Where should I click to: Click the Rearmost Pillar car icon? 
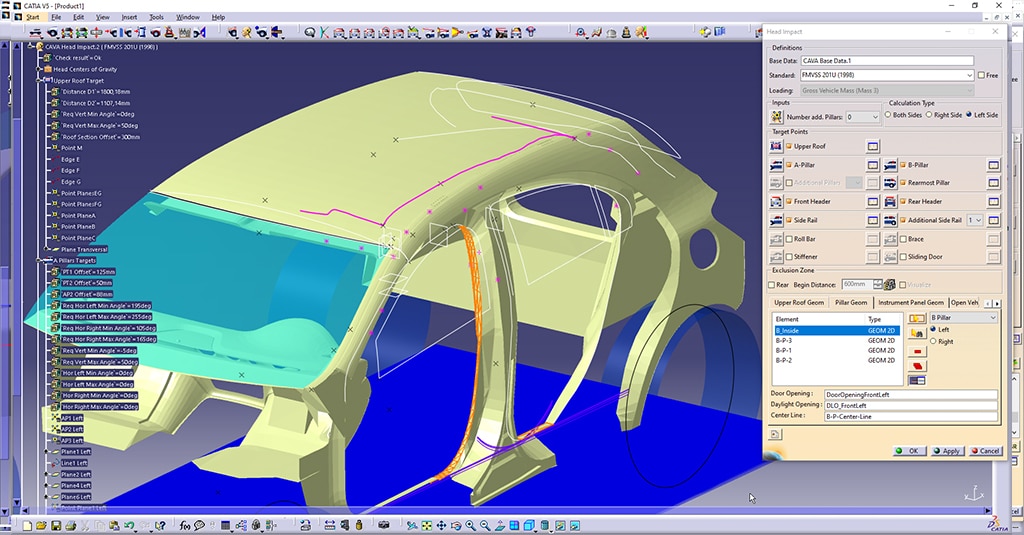[890, 183]
